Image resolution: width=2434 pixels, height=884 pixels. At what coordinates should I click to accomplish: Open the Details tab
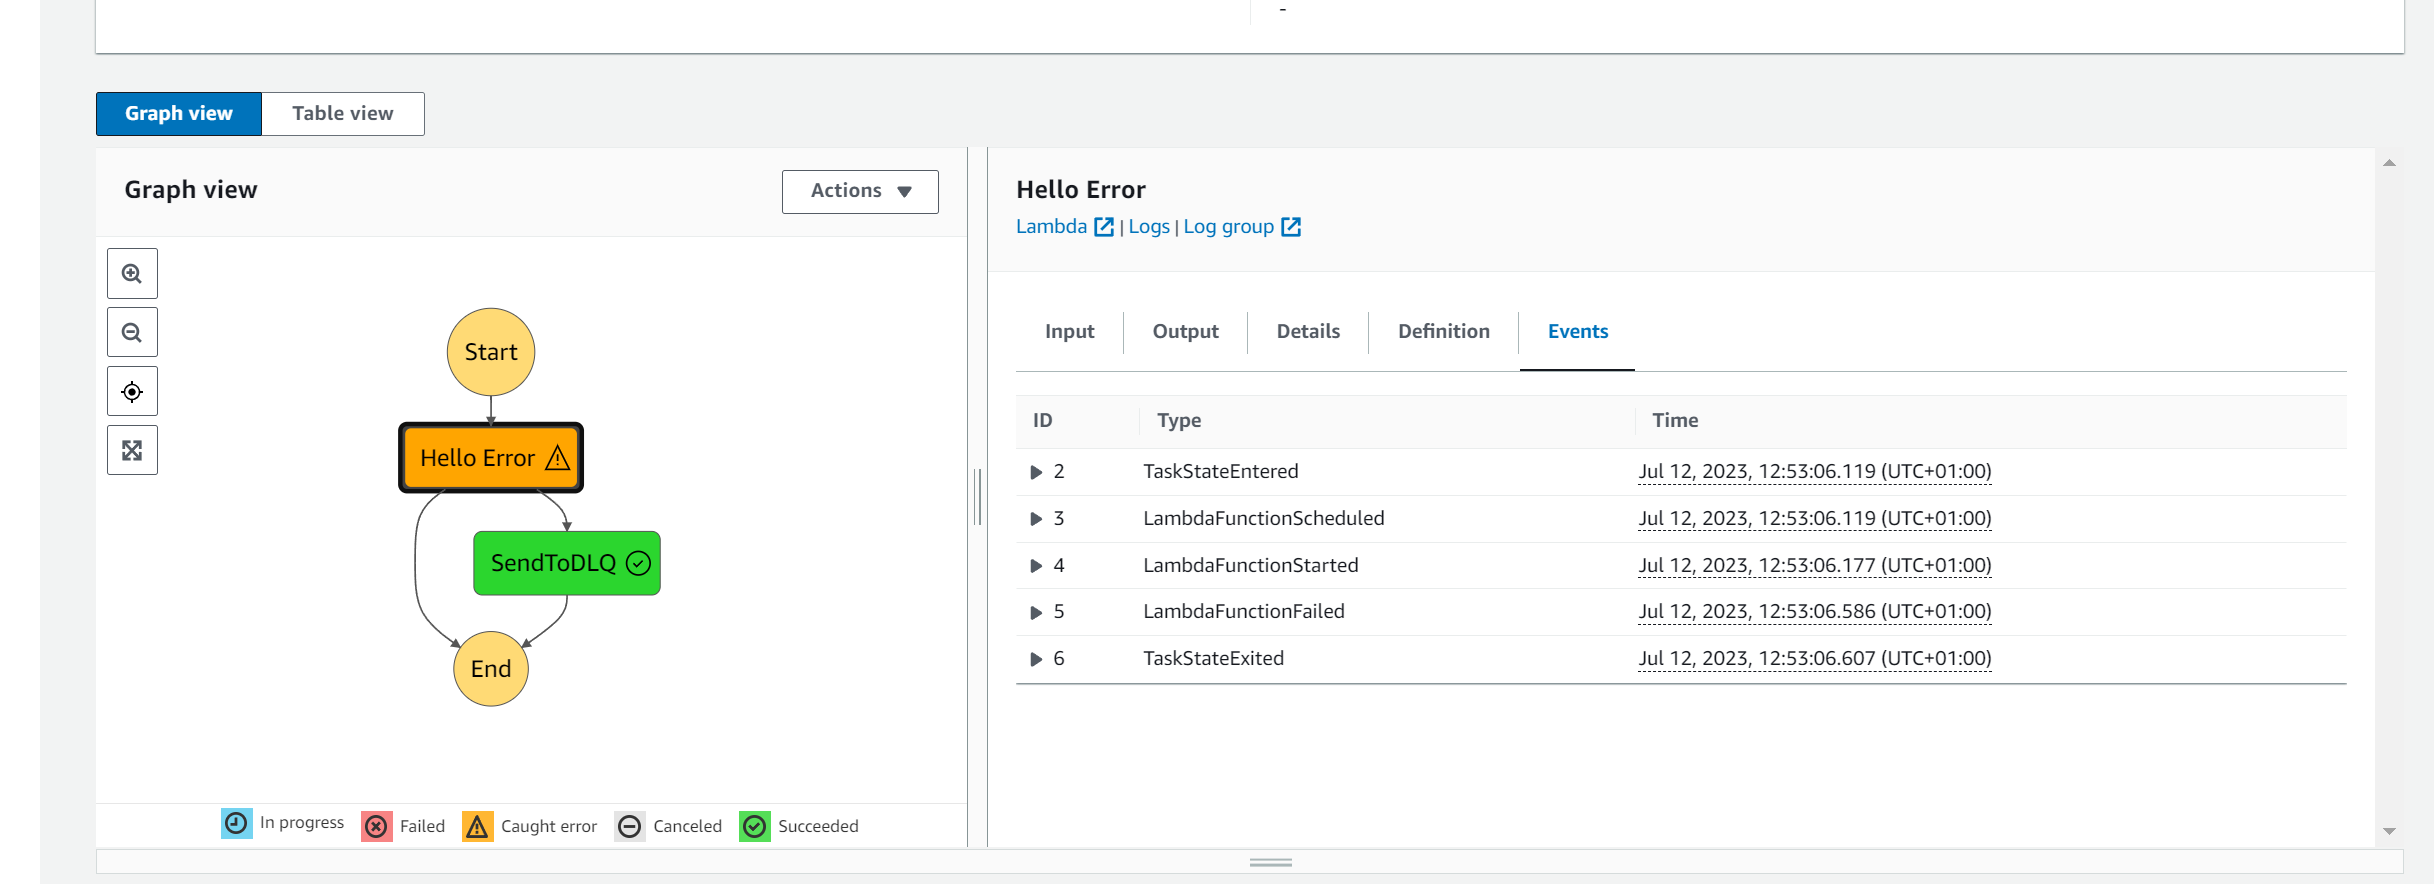click(1308, 332)
